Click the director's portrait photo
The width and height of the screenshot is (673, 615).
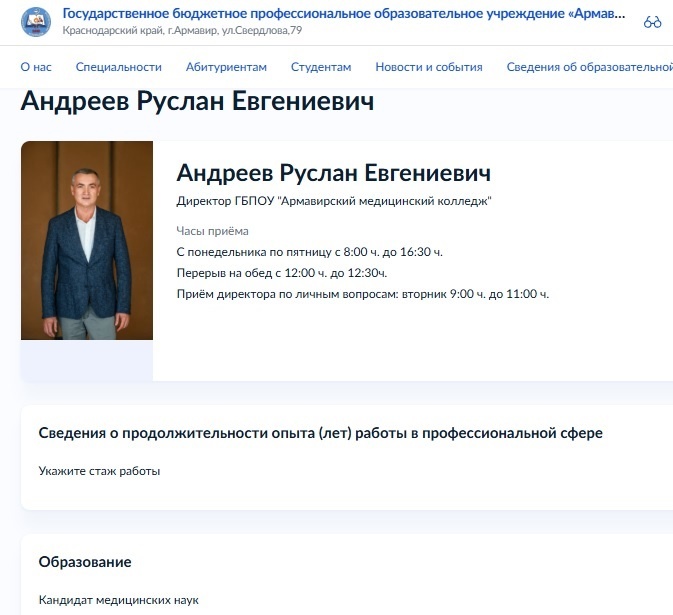[x=87, y=240]
